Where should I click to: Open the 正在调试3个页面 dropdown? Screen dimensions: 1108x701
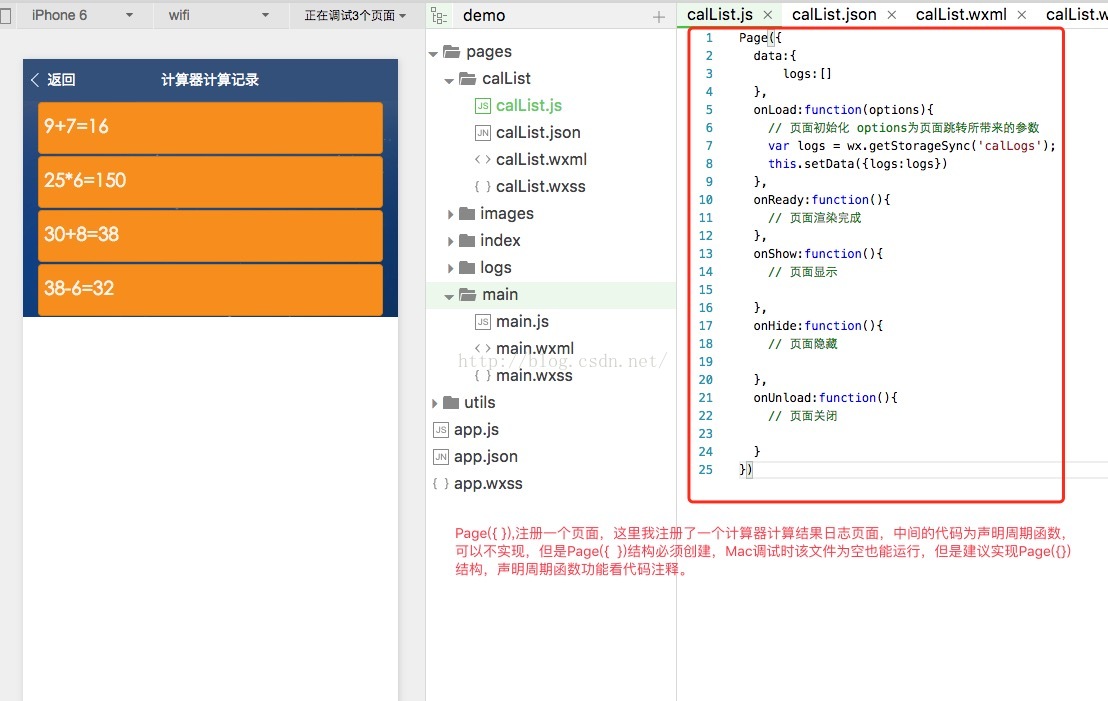pyautogui.click(x=355, y=16)
